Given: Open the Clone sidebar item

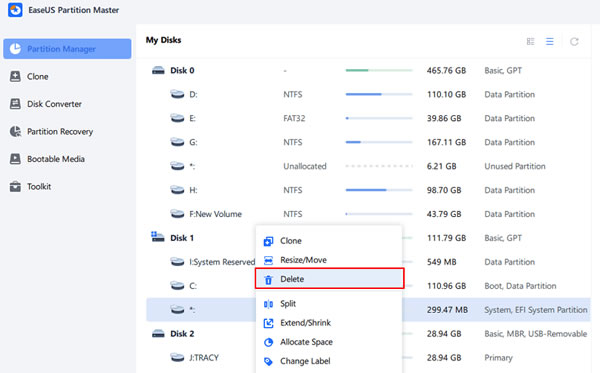Looking at the screenshot, I should (67, 77).
